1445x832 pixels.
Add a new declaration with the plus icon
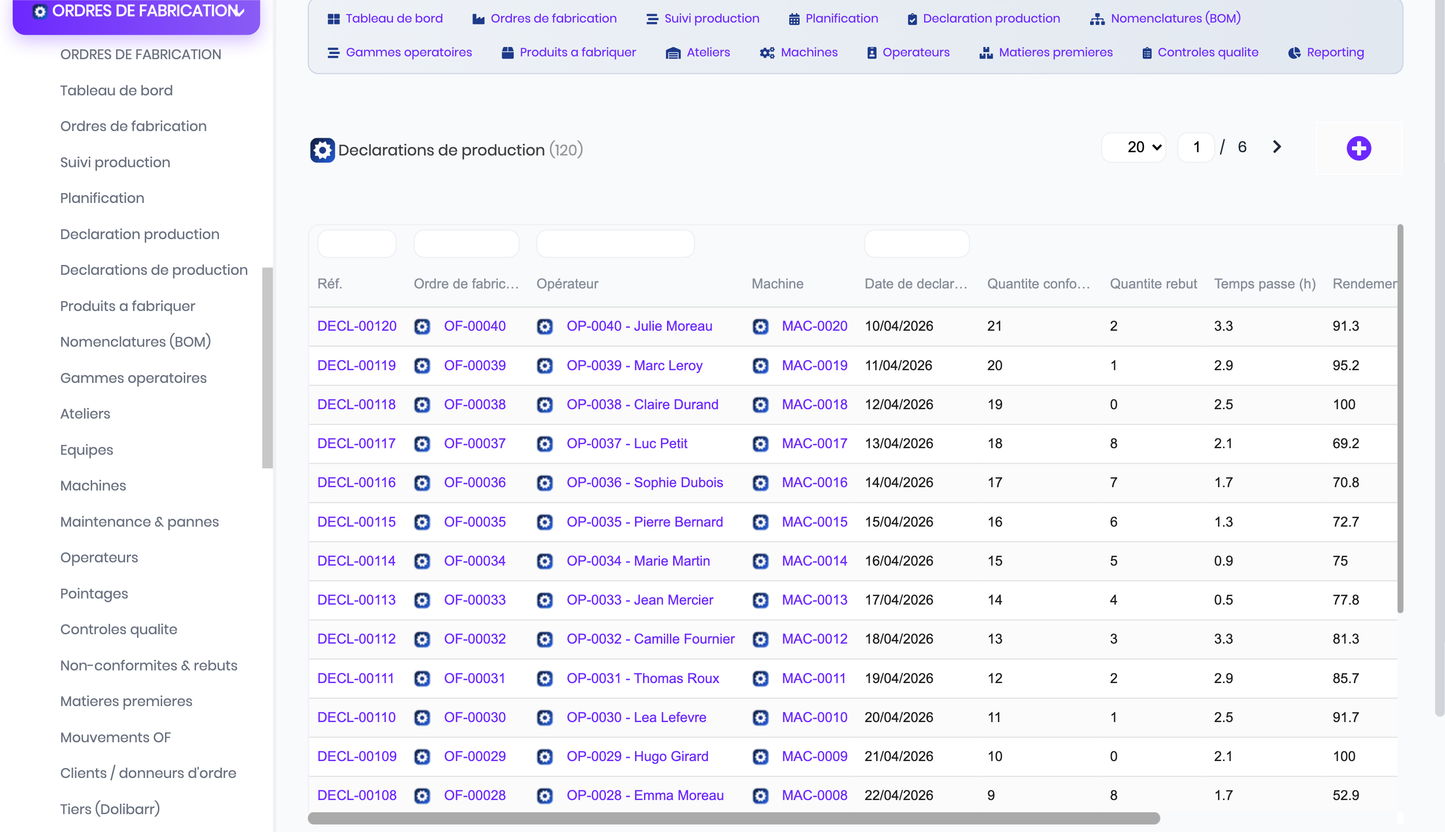click(x=1358, y=148)
